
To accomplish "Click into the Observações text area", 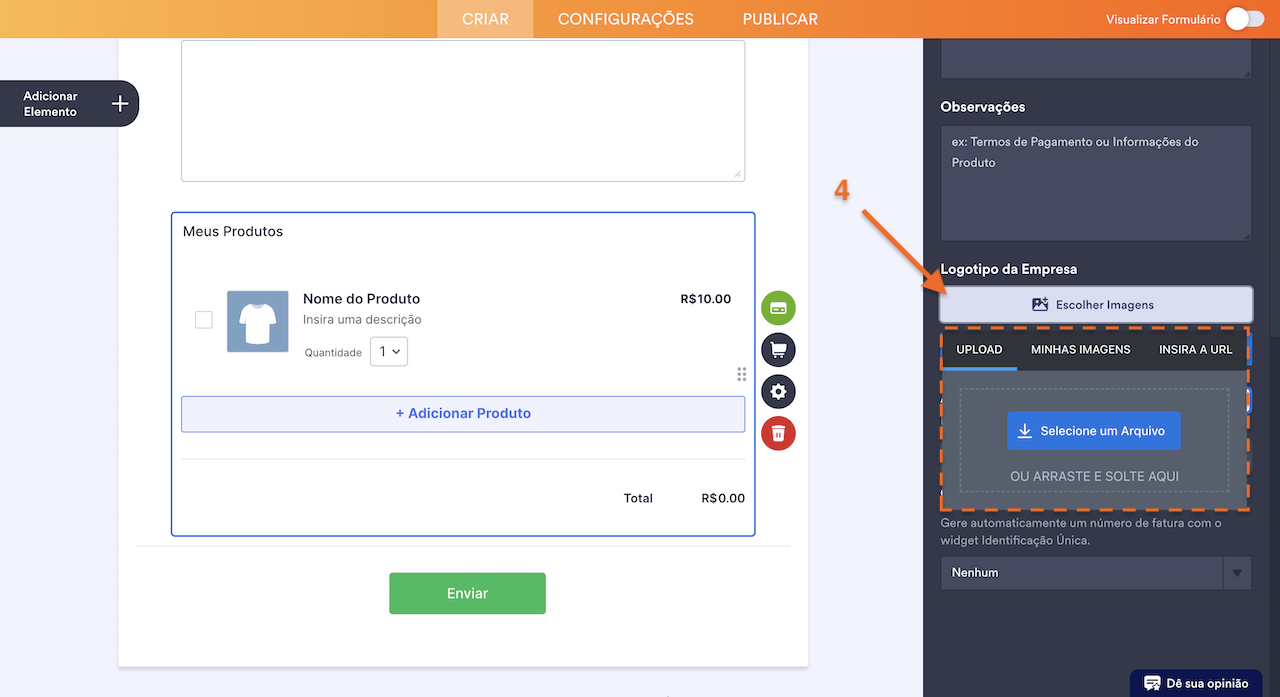I will [x=1095, y=182].
